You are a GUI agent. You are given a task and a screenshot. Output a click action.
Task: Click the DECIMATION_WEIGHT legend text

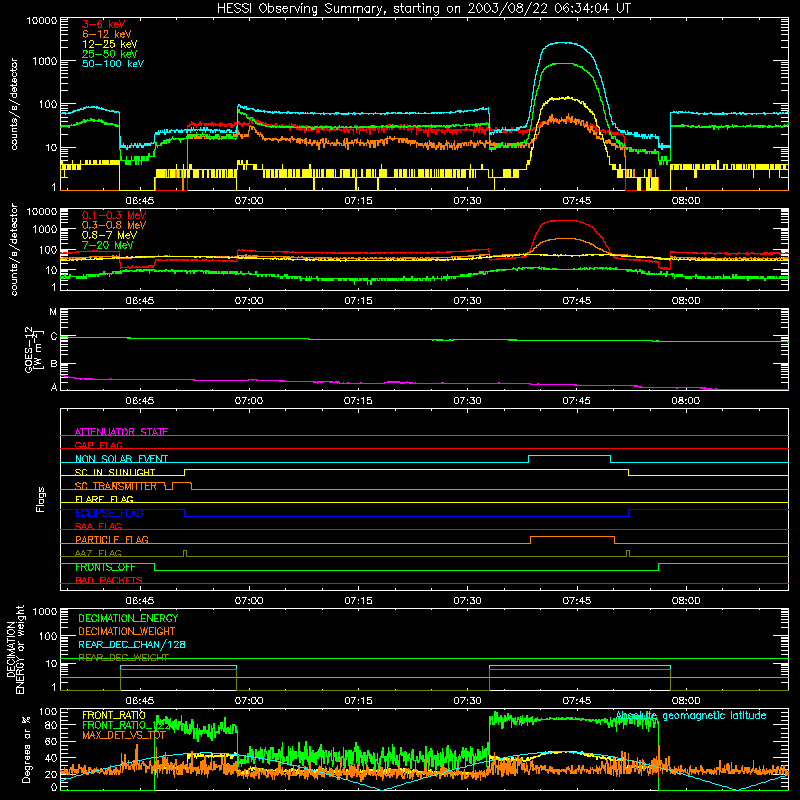pyautogui.click(x=127, y=631)
